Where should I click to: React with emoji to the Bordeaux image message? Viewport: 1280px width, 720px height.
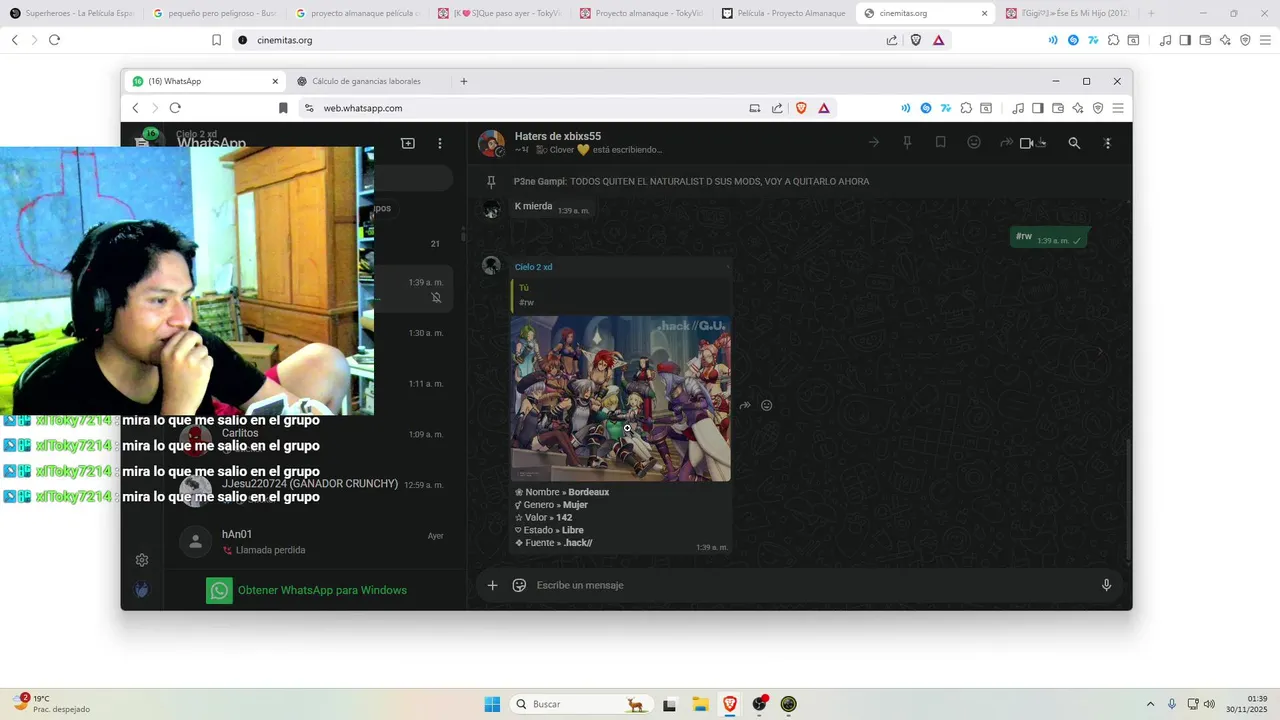point(767,405)
